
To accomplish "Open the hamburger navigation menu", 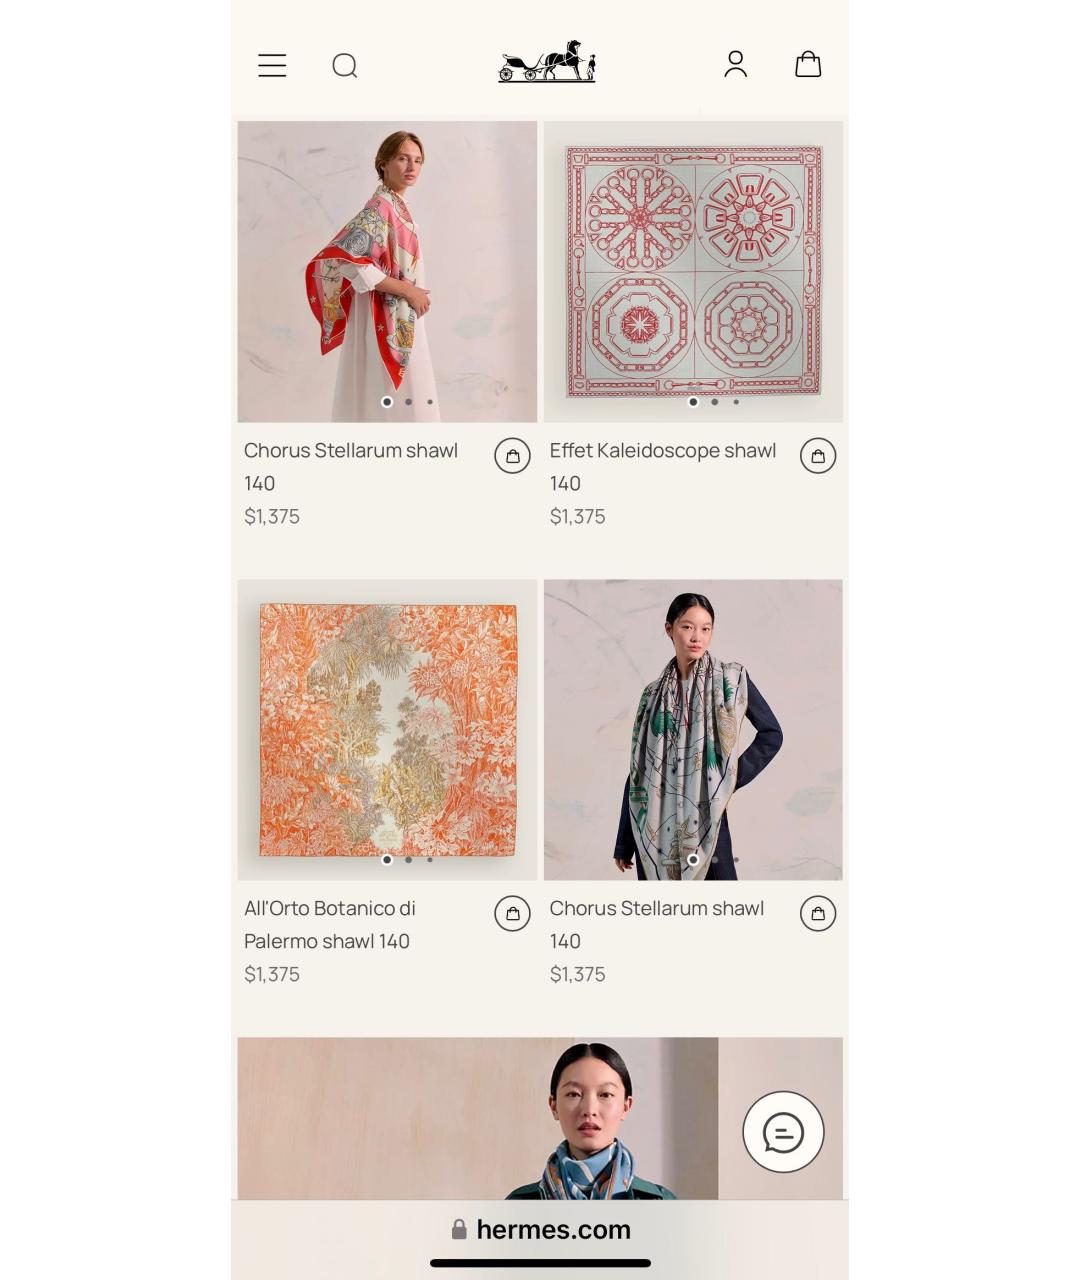I will pyautogui.click(x=272, y=66).
